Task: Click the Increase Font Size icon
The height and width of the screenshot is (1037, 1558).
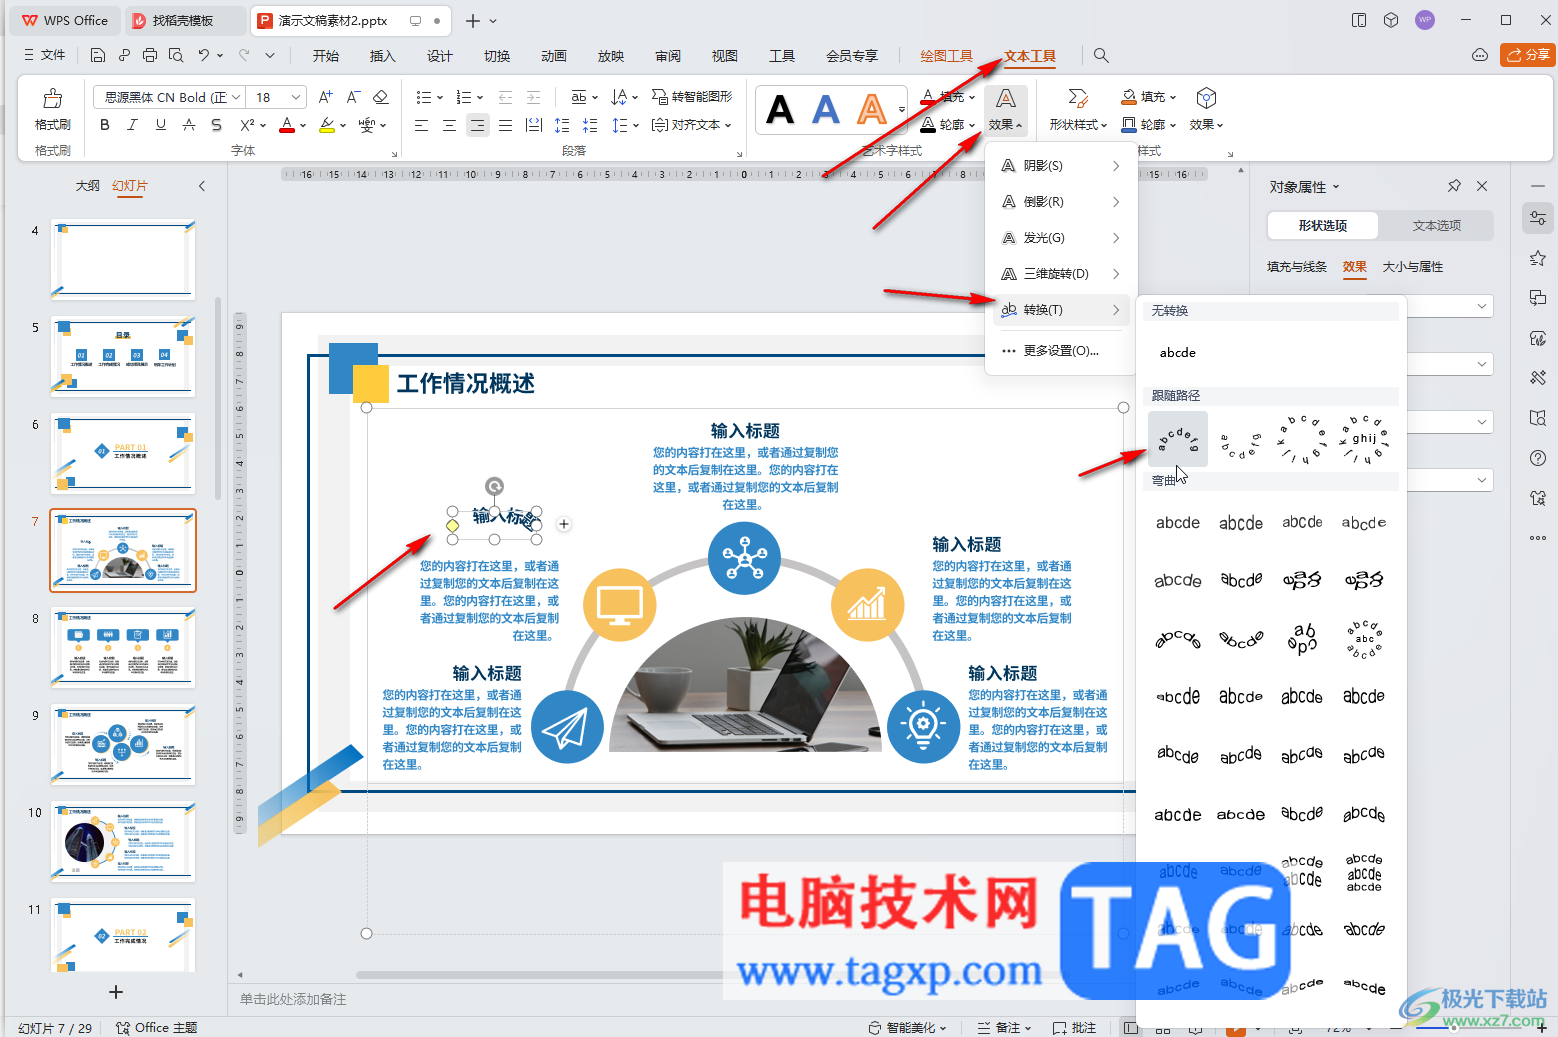Action: coord(326,97)
